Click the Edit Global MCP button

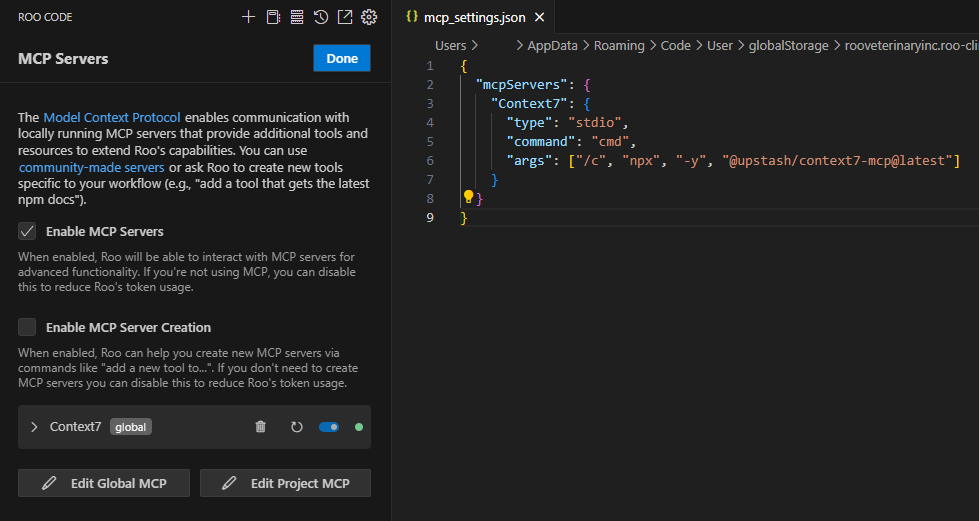(x=104, y=483)
